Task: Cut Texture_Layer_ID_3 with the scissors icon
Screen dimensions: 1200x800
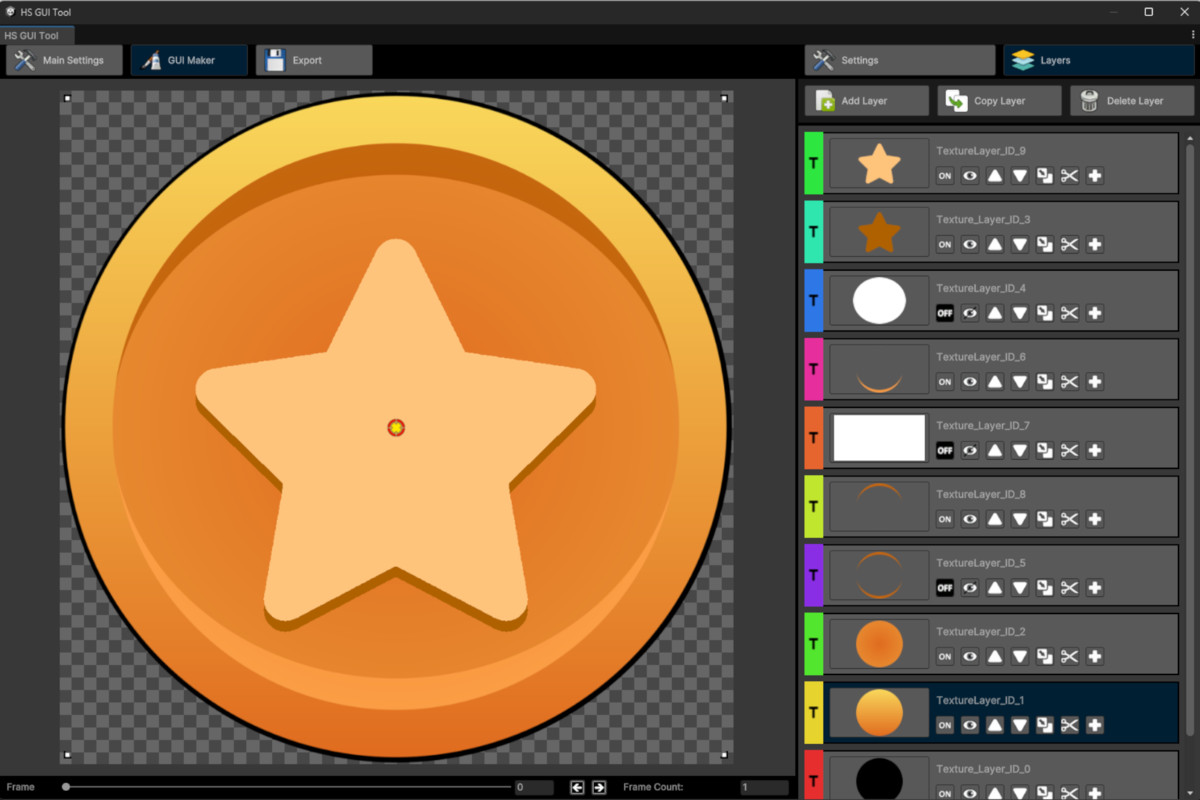Action: click(1069, 244)
